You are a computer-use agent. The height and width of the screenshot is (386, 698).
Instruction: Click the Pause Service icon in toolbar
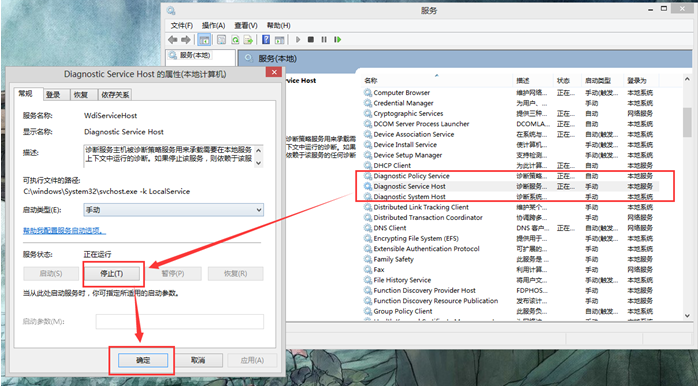(324, 40)
